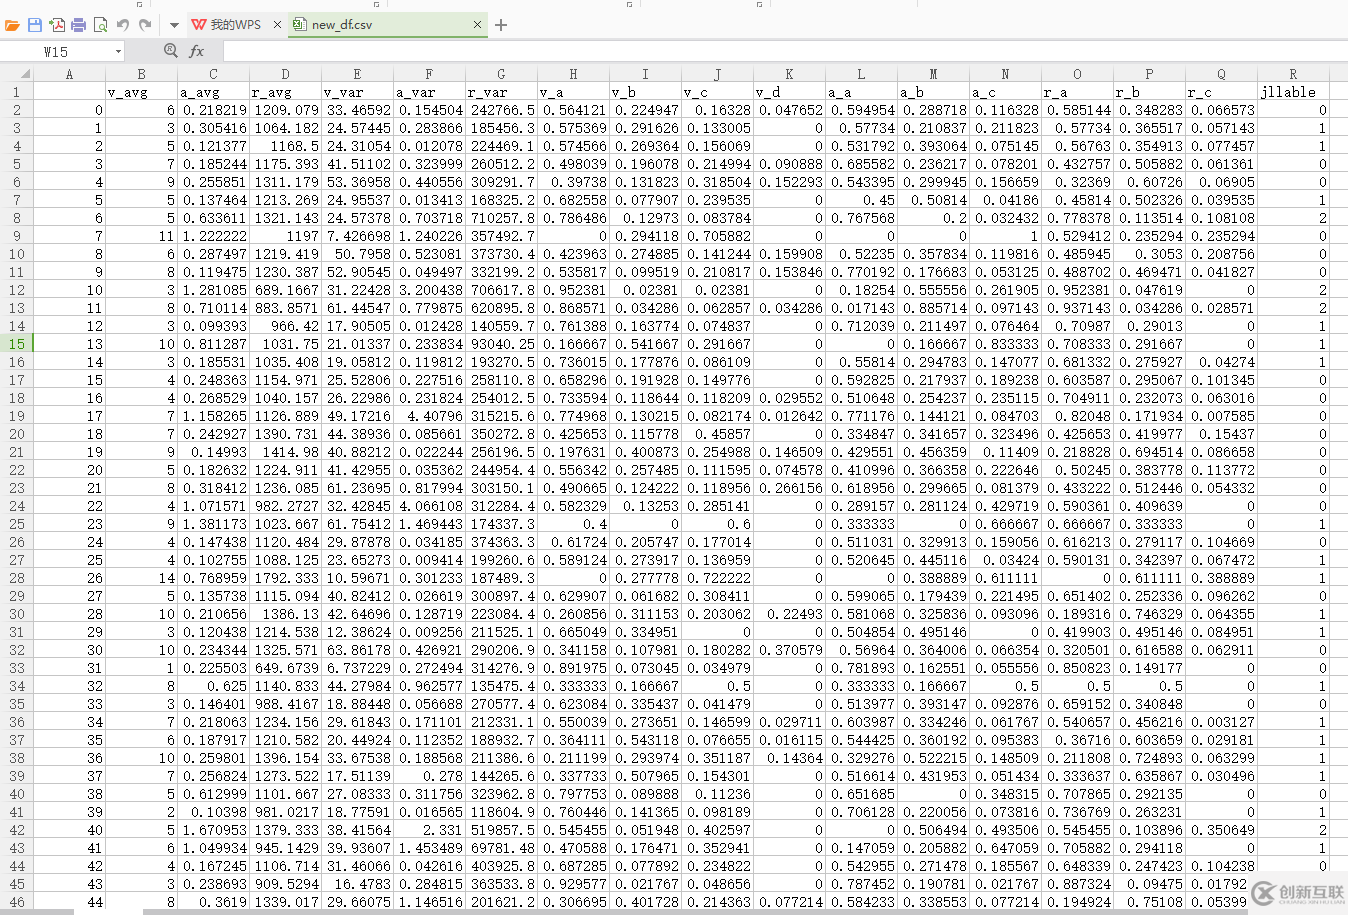The height and width of the screenshot is (915, 1348).
Task: Expand the Name Box dropdown arrow
Action: tap(118, 51)
